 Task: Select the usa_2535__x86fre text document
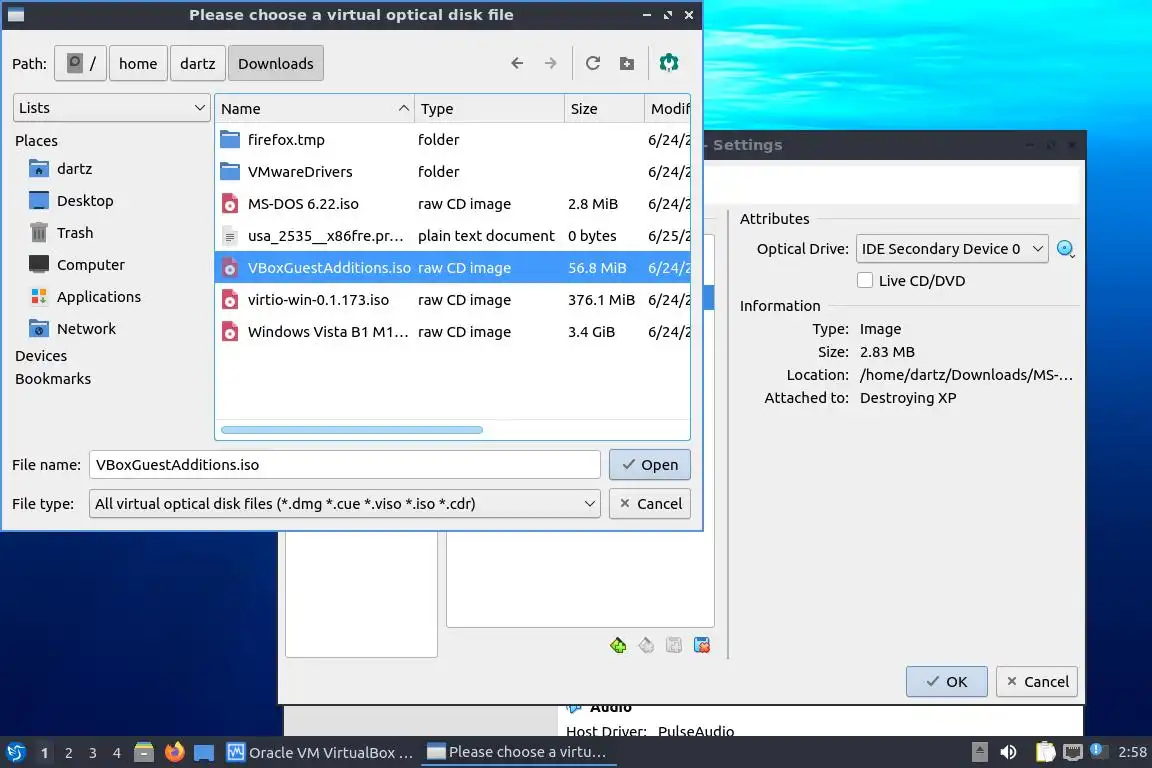[x=453, y=236]
